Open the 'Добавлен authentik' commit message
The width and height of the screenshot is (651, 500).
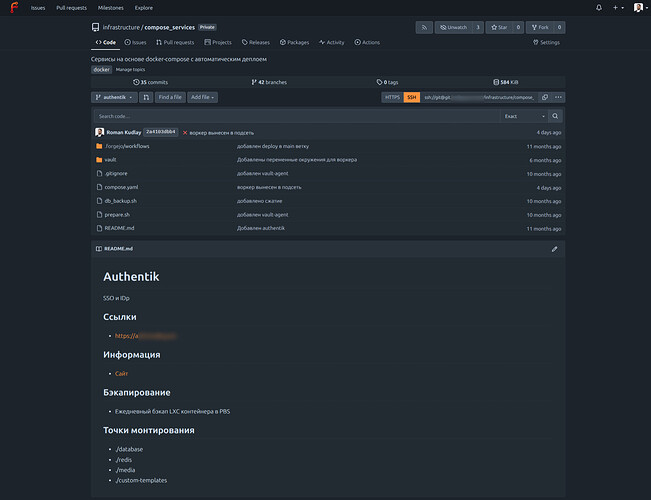tap(261, 228)
